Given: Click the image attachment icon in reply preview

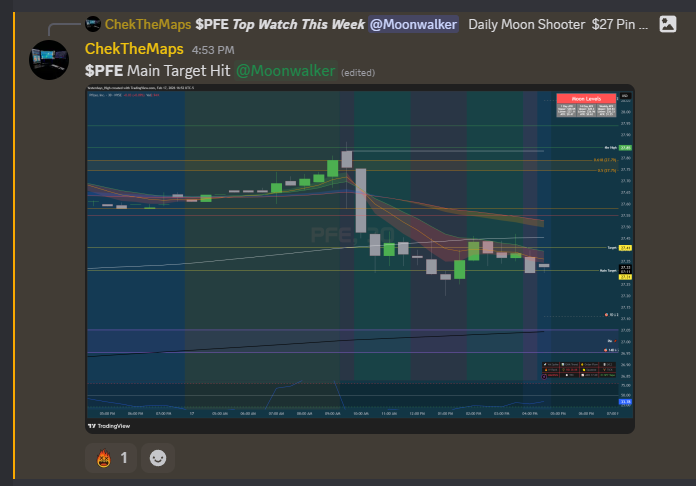Looking at the screenshot, I should click(668, 24).
